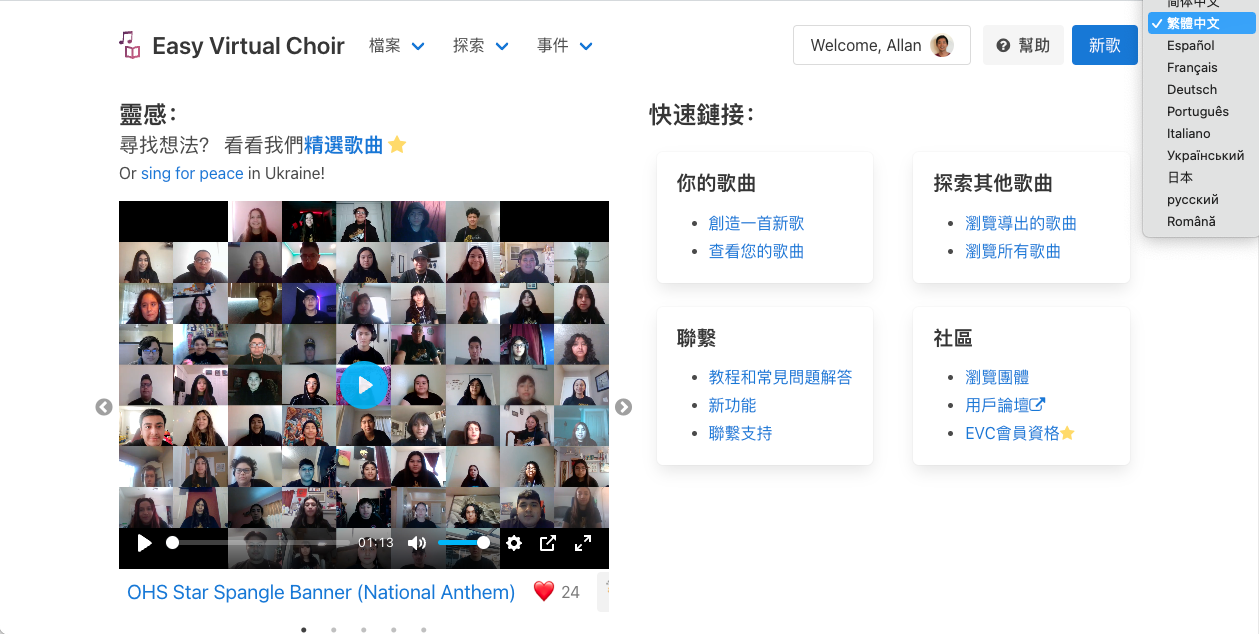Click the external link icon beside 用戶論壇
The height and width of the screenshot is (634, 1259).
[x=1038, y=405]
